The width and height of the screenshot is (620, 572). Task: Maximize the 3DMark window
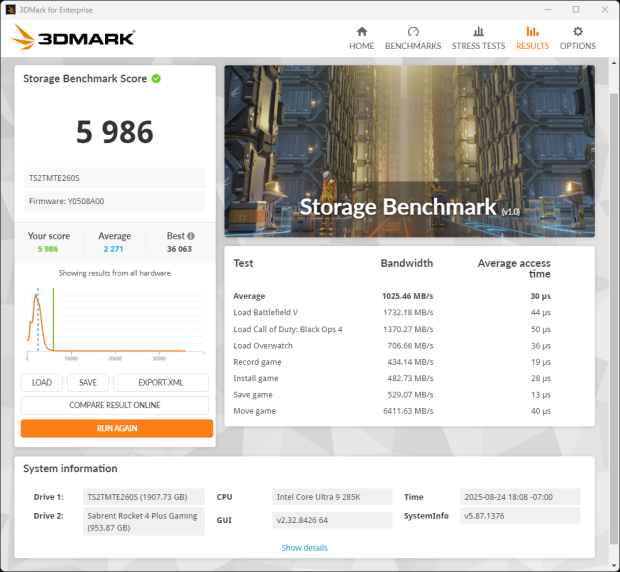576,9
